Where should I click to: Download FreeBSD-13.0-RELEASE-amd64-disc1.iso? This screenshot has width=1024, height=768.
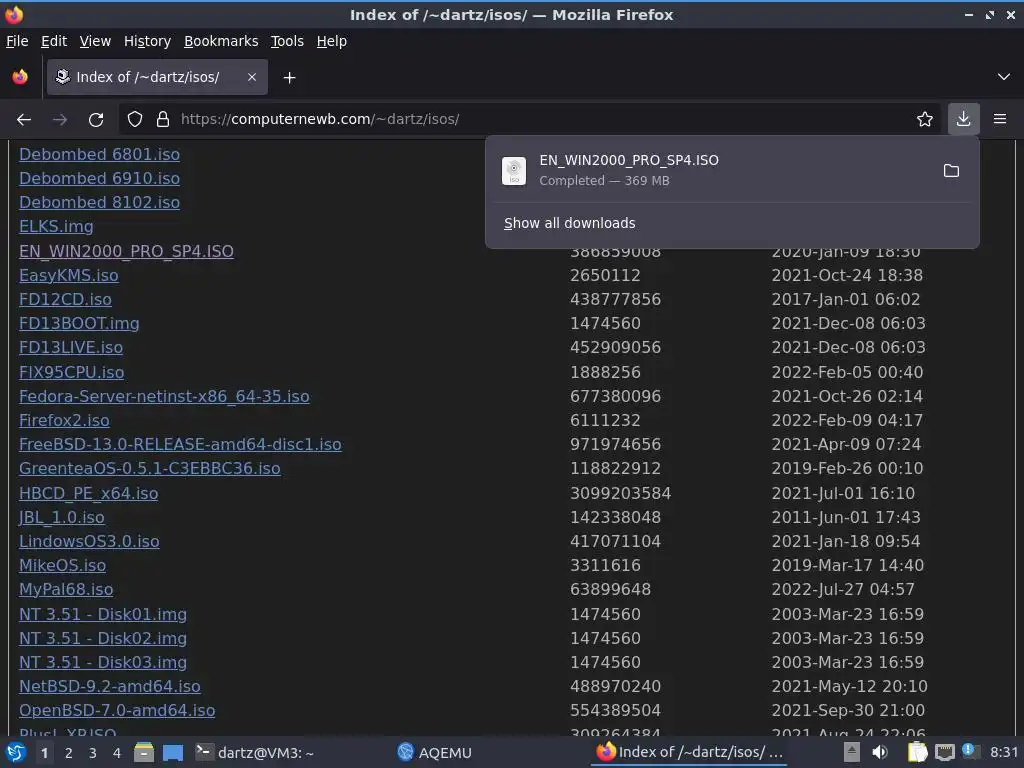click(180, 445)
